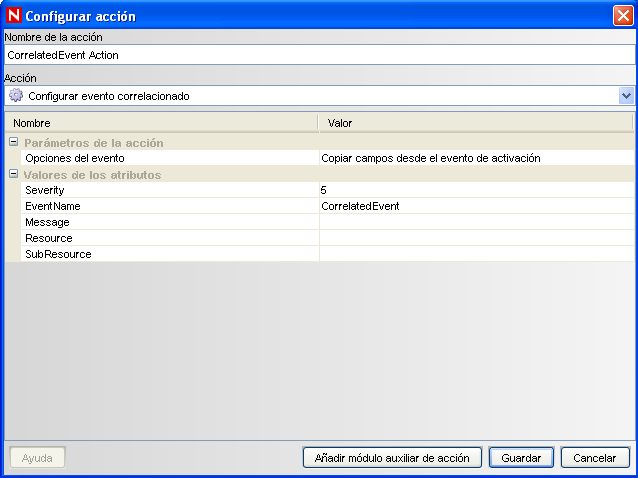Click the Valor column header

pos(476,123)
